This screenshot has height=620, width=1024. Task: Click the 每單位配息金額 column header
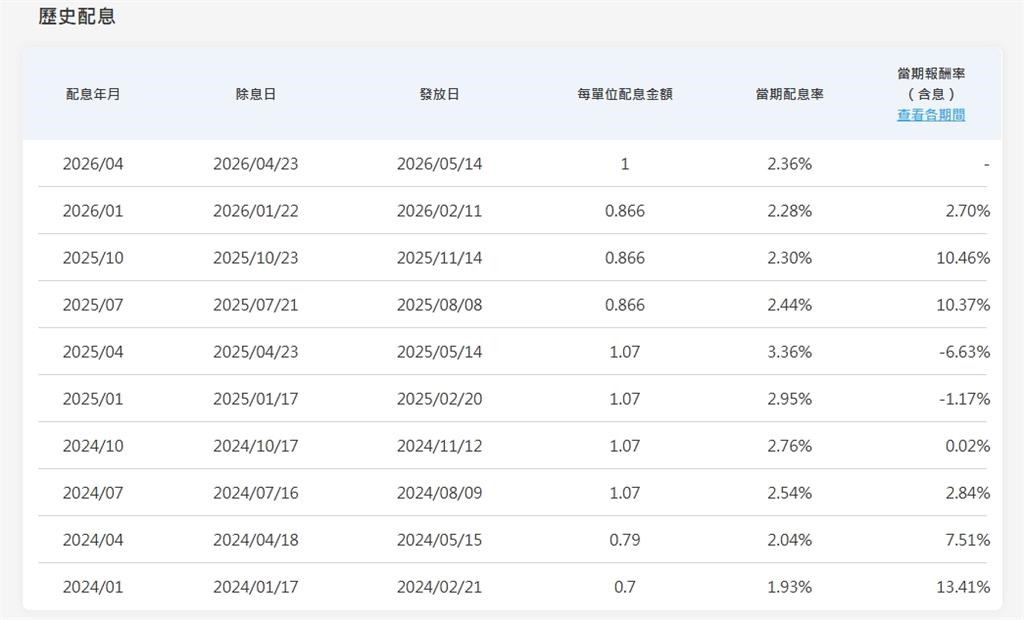pos(625,94)
